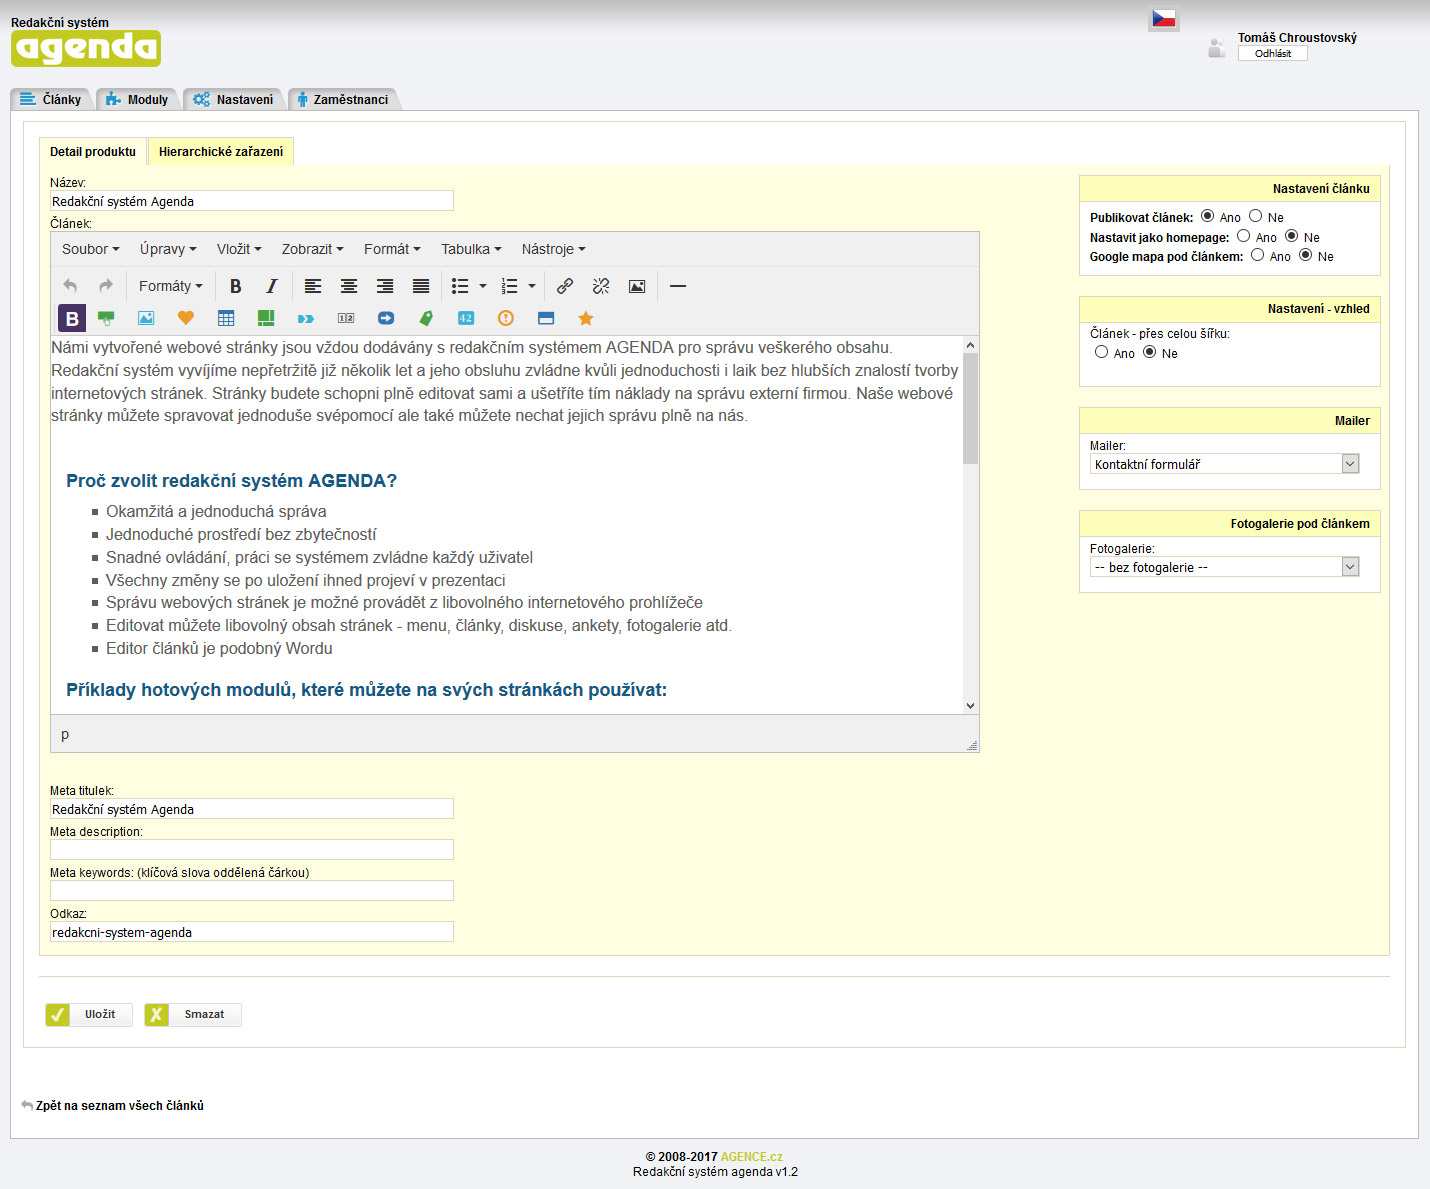Align text to the left
This screenshot has height=1189, width=1430.
click(313, 286)
